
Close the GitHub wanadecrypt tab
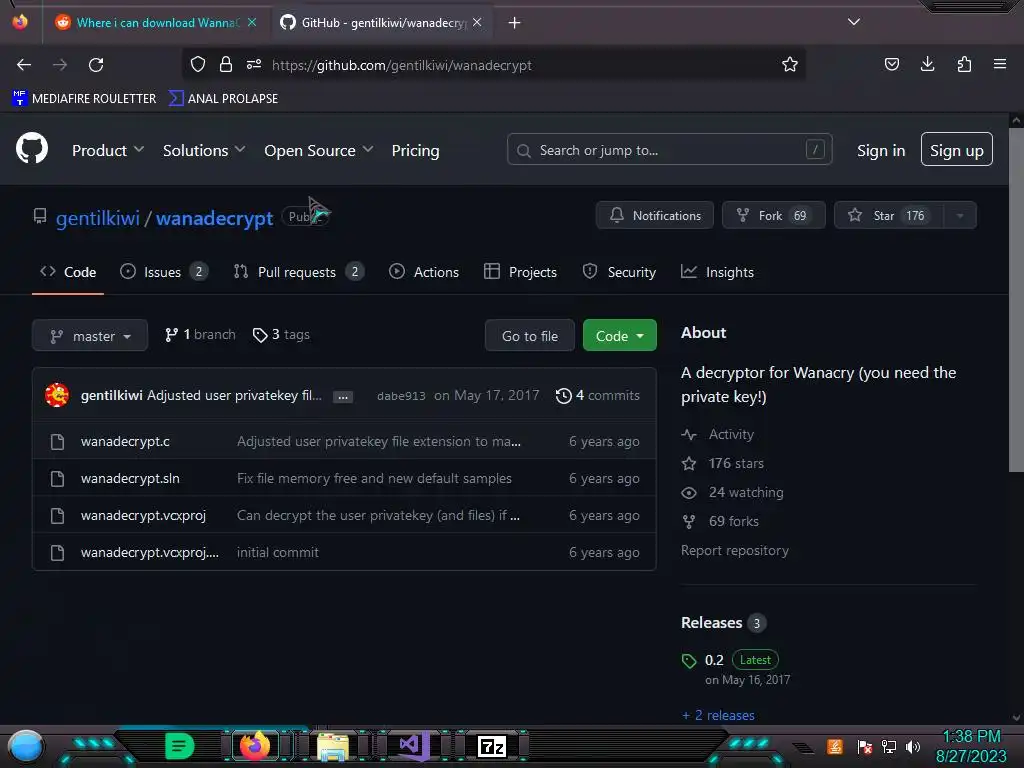[477, 22]
